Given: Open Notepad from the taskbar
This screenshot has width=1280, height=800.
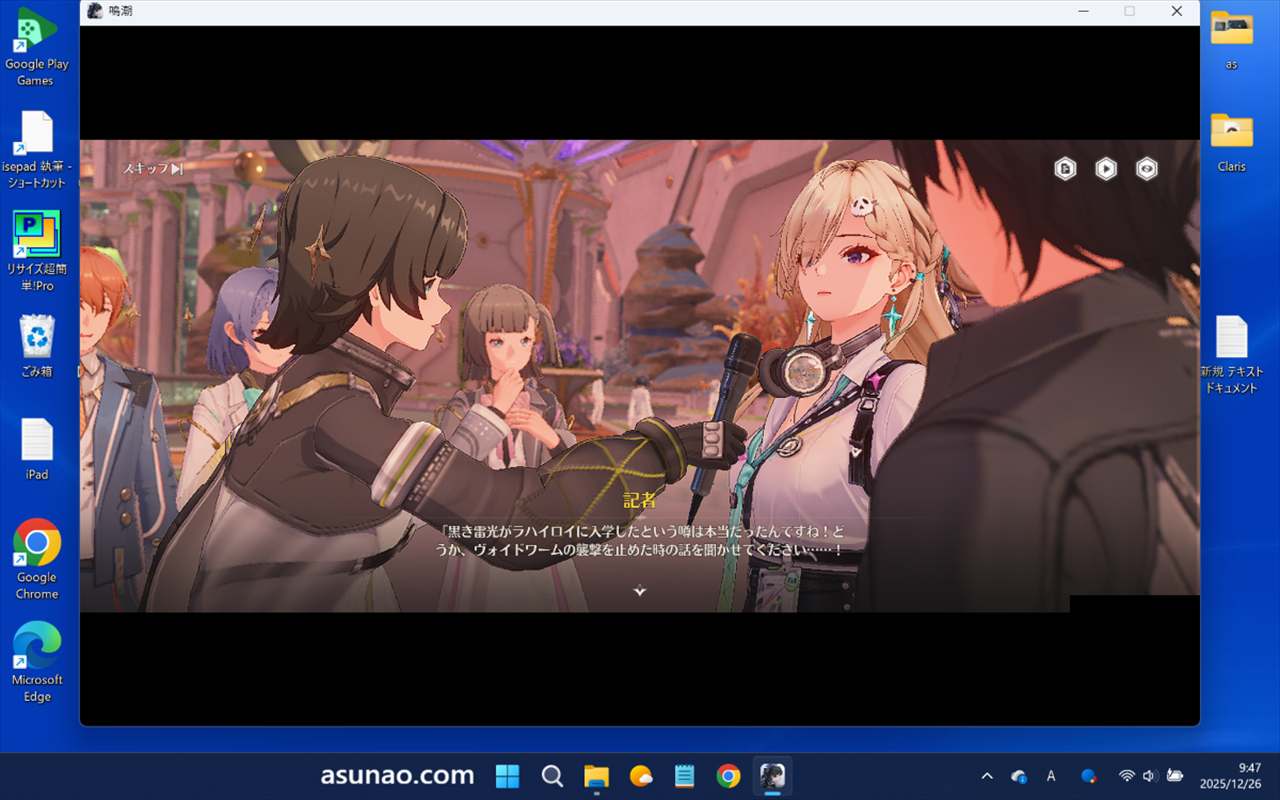Looking at the screenshot, I should [x=685, y=776].
